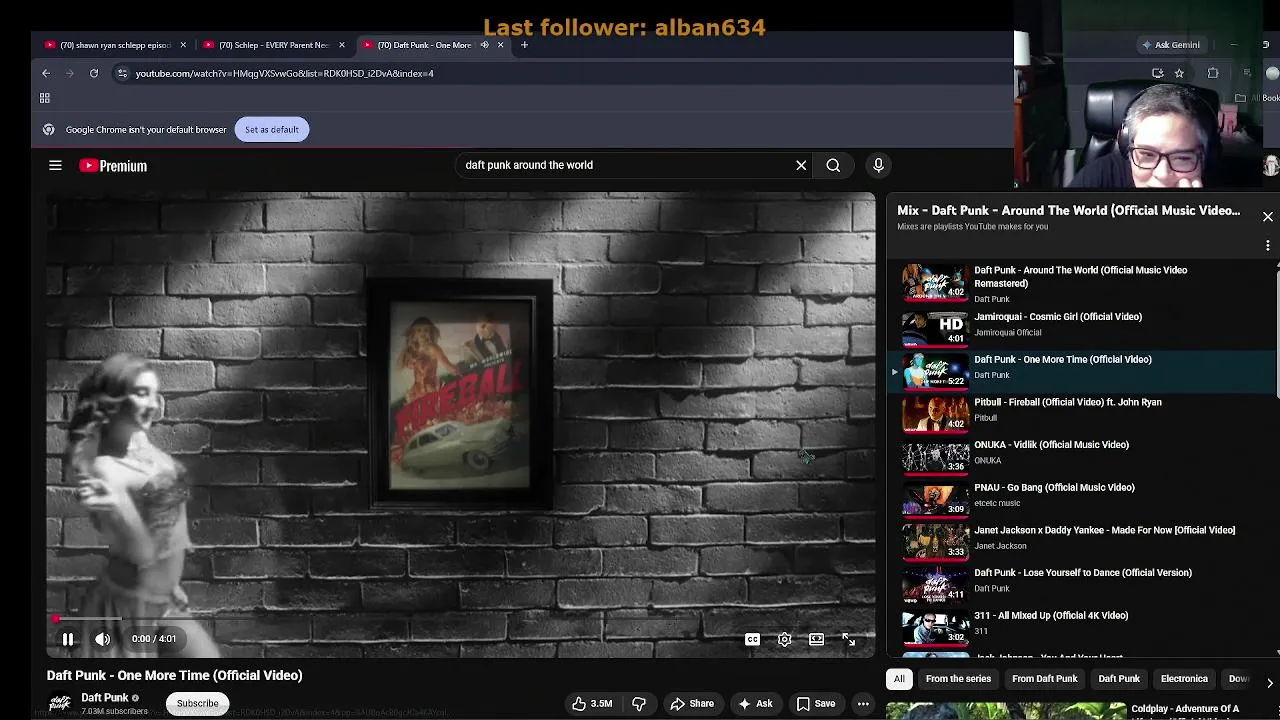
Task: Open the Daft Punk channel avatar
Action: pos(60,702)
